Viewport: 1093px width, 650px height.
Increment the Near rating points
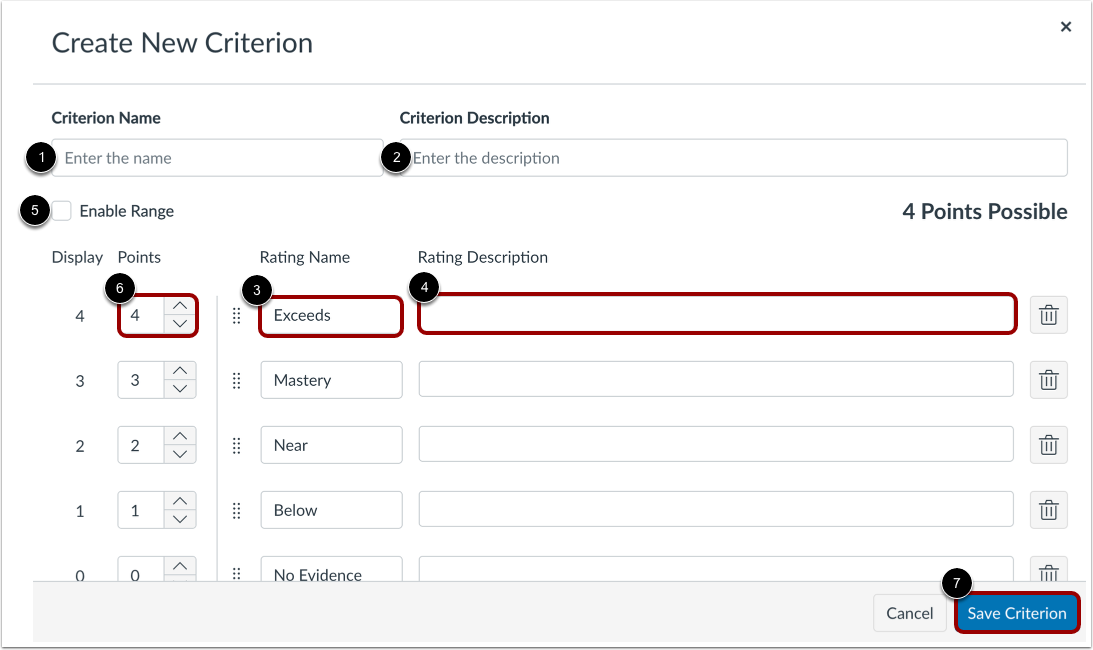pyautogui.click(x=179, y=436)
